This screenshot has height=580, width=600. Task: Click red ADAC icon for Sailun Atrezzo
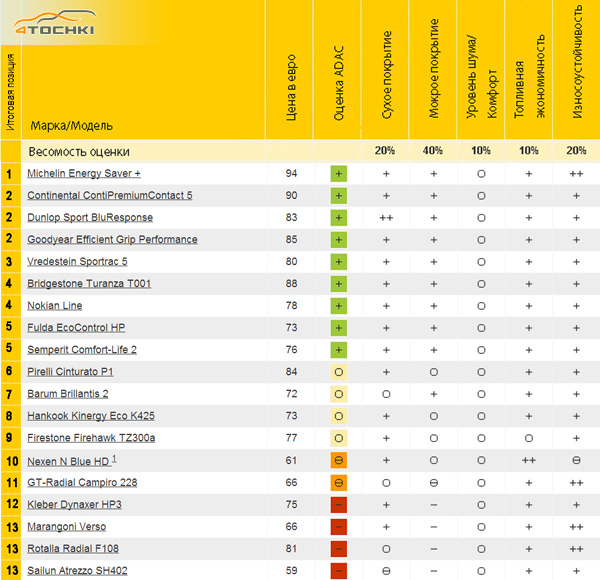click(x=339, y=570)
